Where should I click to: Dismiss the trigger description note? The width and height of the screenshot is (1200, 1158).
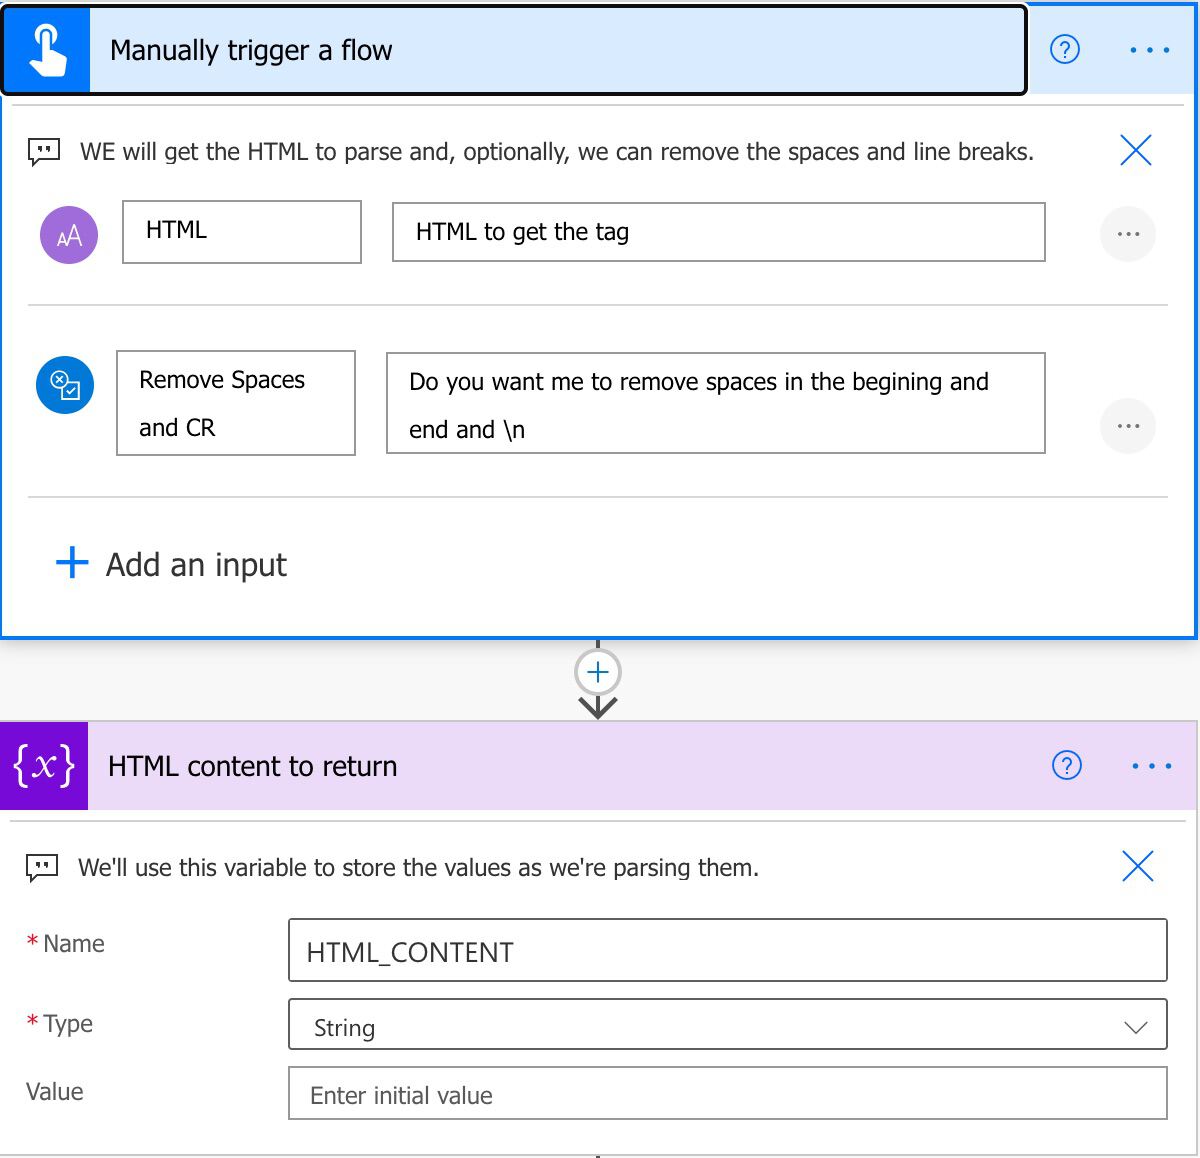pos(1135,151)
